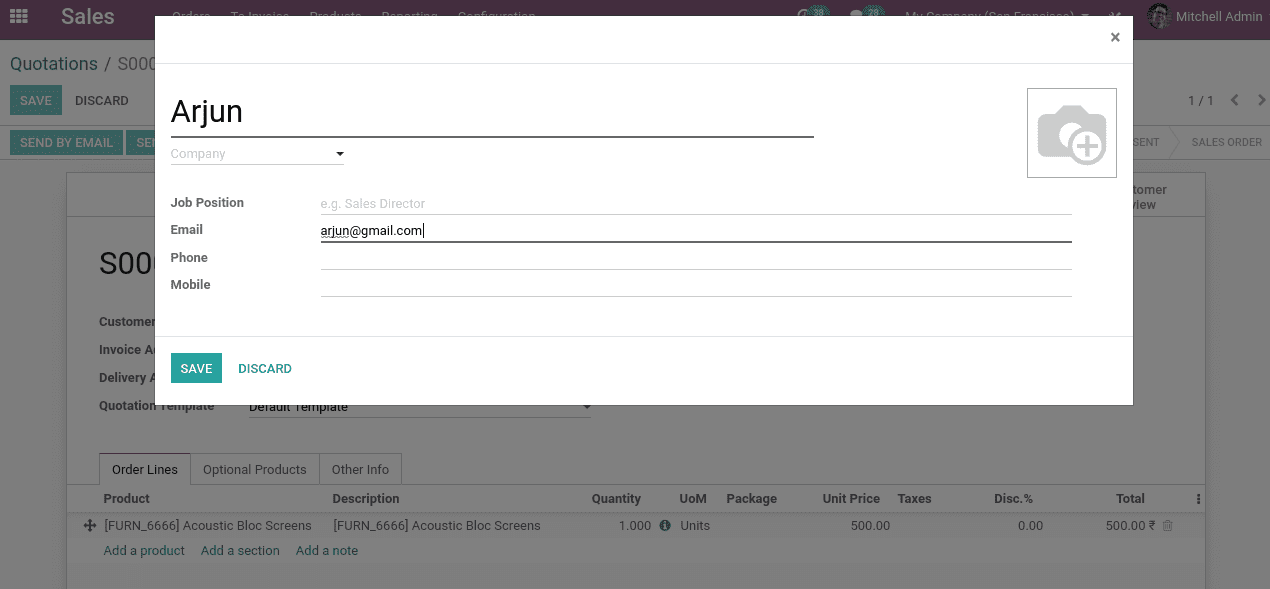This screenshot has height=589, width=1270.
Task: Click the UoM column header
Action: pos(693,498)
